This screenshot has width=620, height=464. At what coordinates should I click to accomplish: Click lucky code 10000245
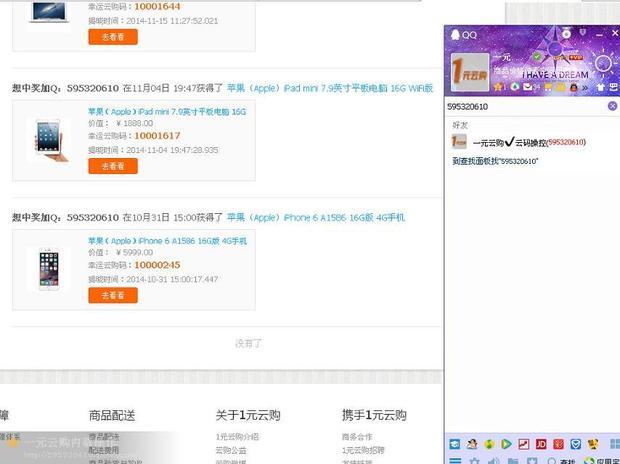[157, 265]
